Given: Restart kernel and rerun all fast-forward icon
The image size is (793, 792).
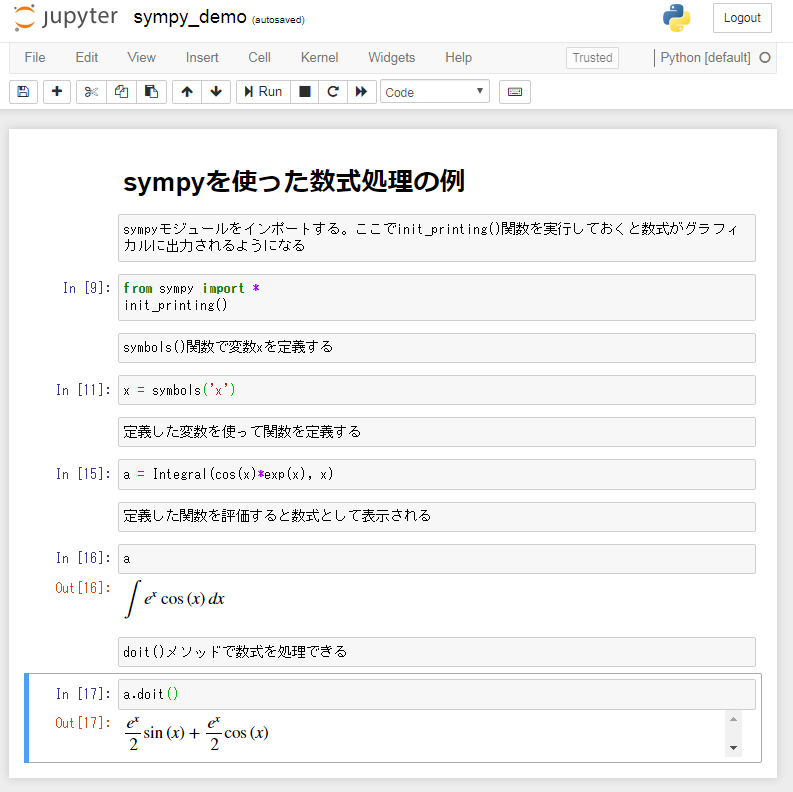Looking at the screenshot, I should coord(362,92).
